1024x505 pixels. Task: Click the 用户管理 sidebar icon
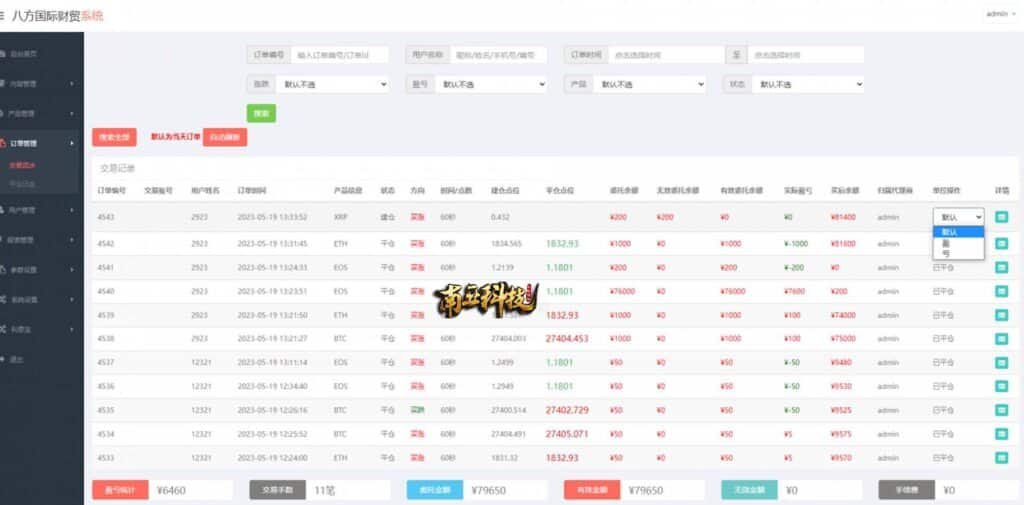click(x=5, y=211)
